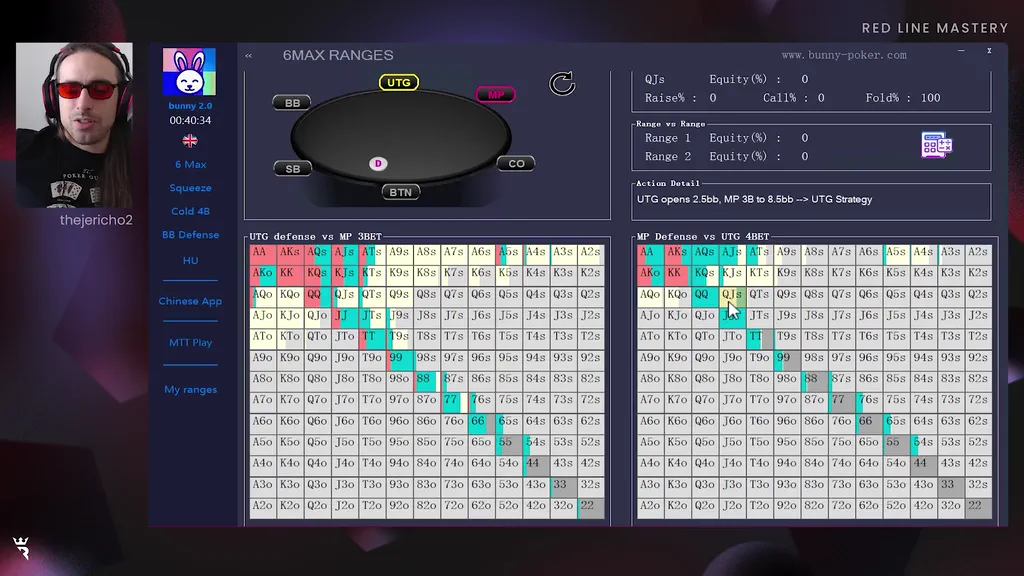
Task: Open the HU ranges section
Action: [190, 261]
